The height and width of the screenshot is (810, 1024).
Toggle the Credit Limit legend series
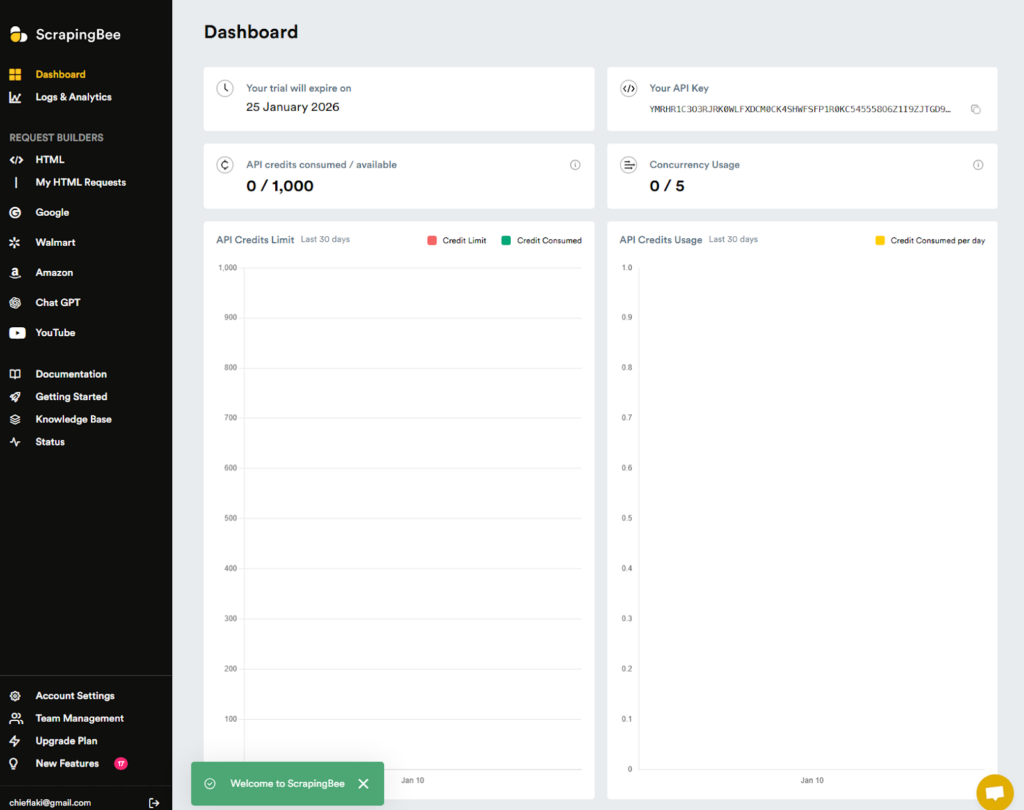tap(456, 241)
